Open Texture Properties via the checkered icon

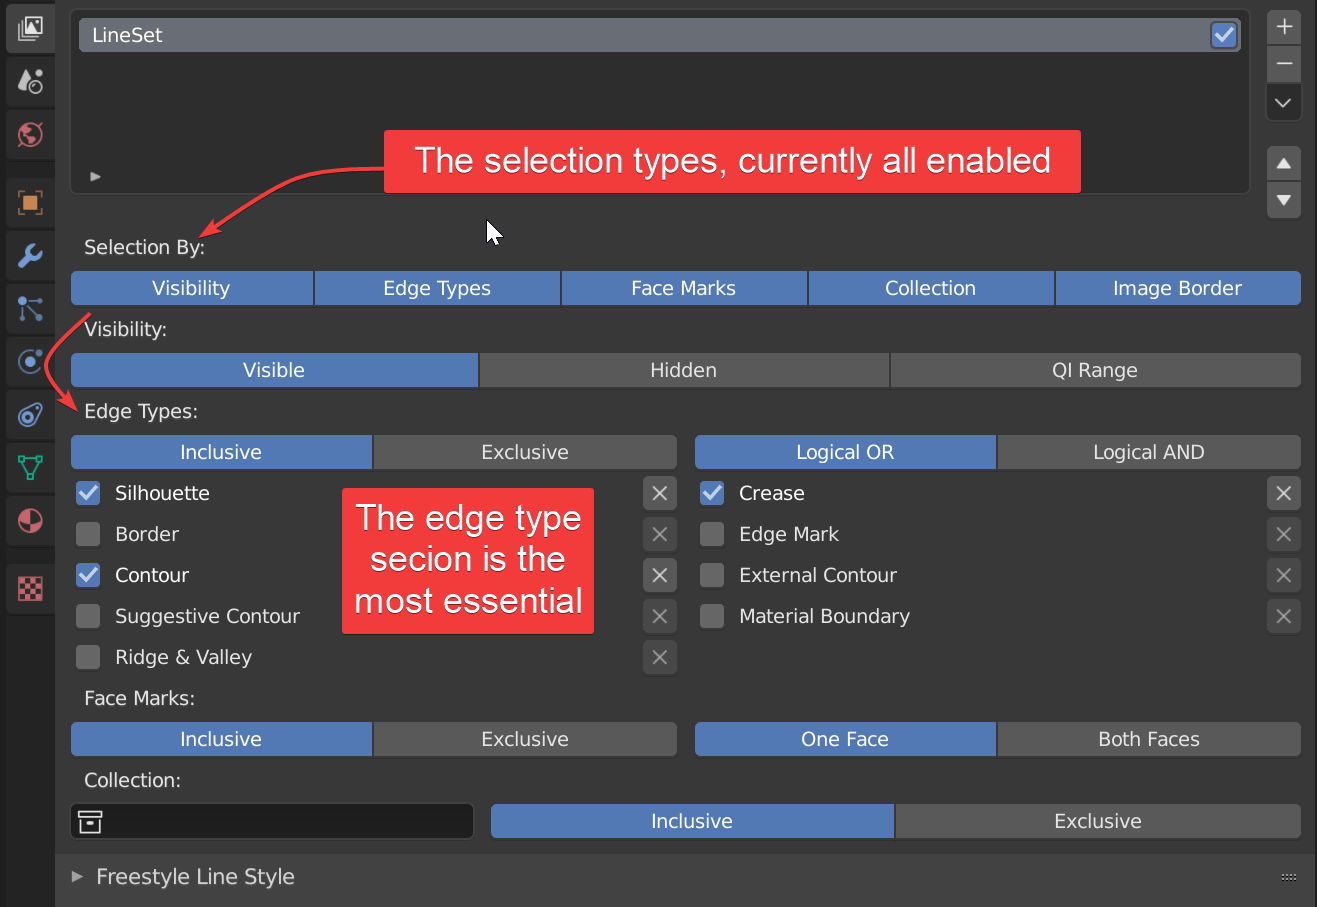pos(30,589)
